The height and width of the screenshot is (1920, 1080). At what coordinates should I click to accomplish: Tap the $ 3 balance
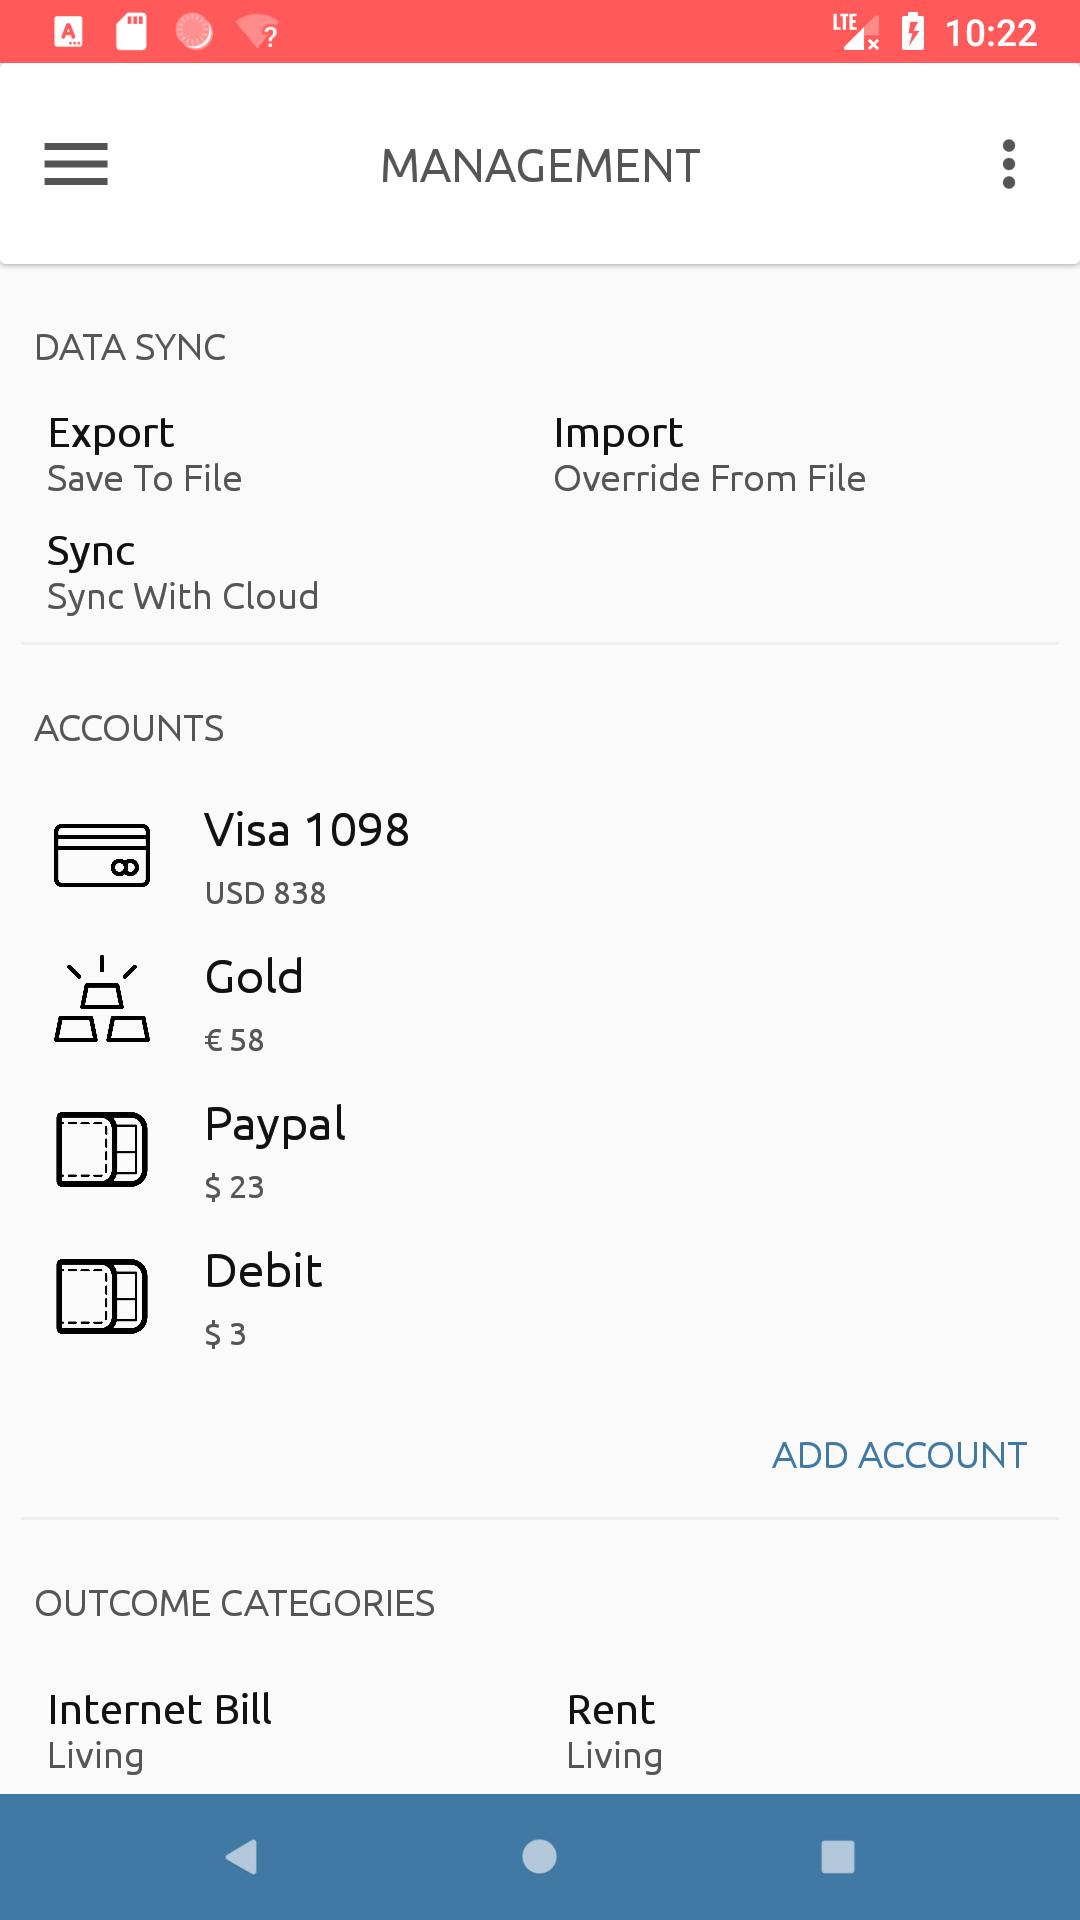pyautogui.click(x=225, y=1334)
